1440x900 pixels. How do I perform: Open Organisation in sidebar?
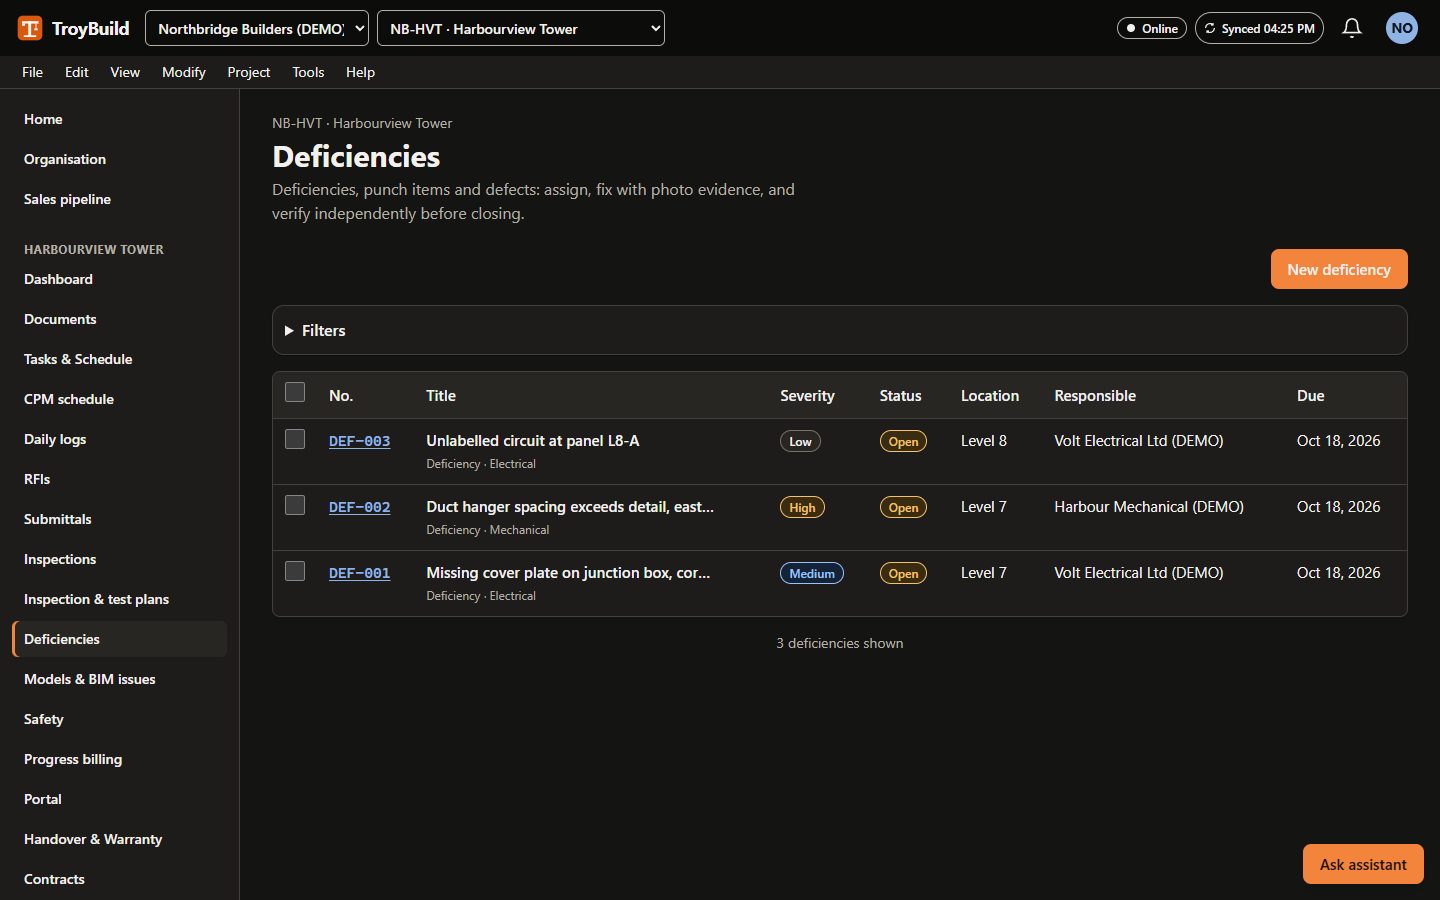coord(120,159)
